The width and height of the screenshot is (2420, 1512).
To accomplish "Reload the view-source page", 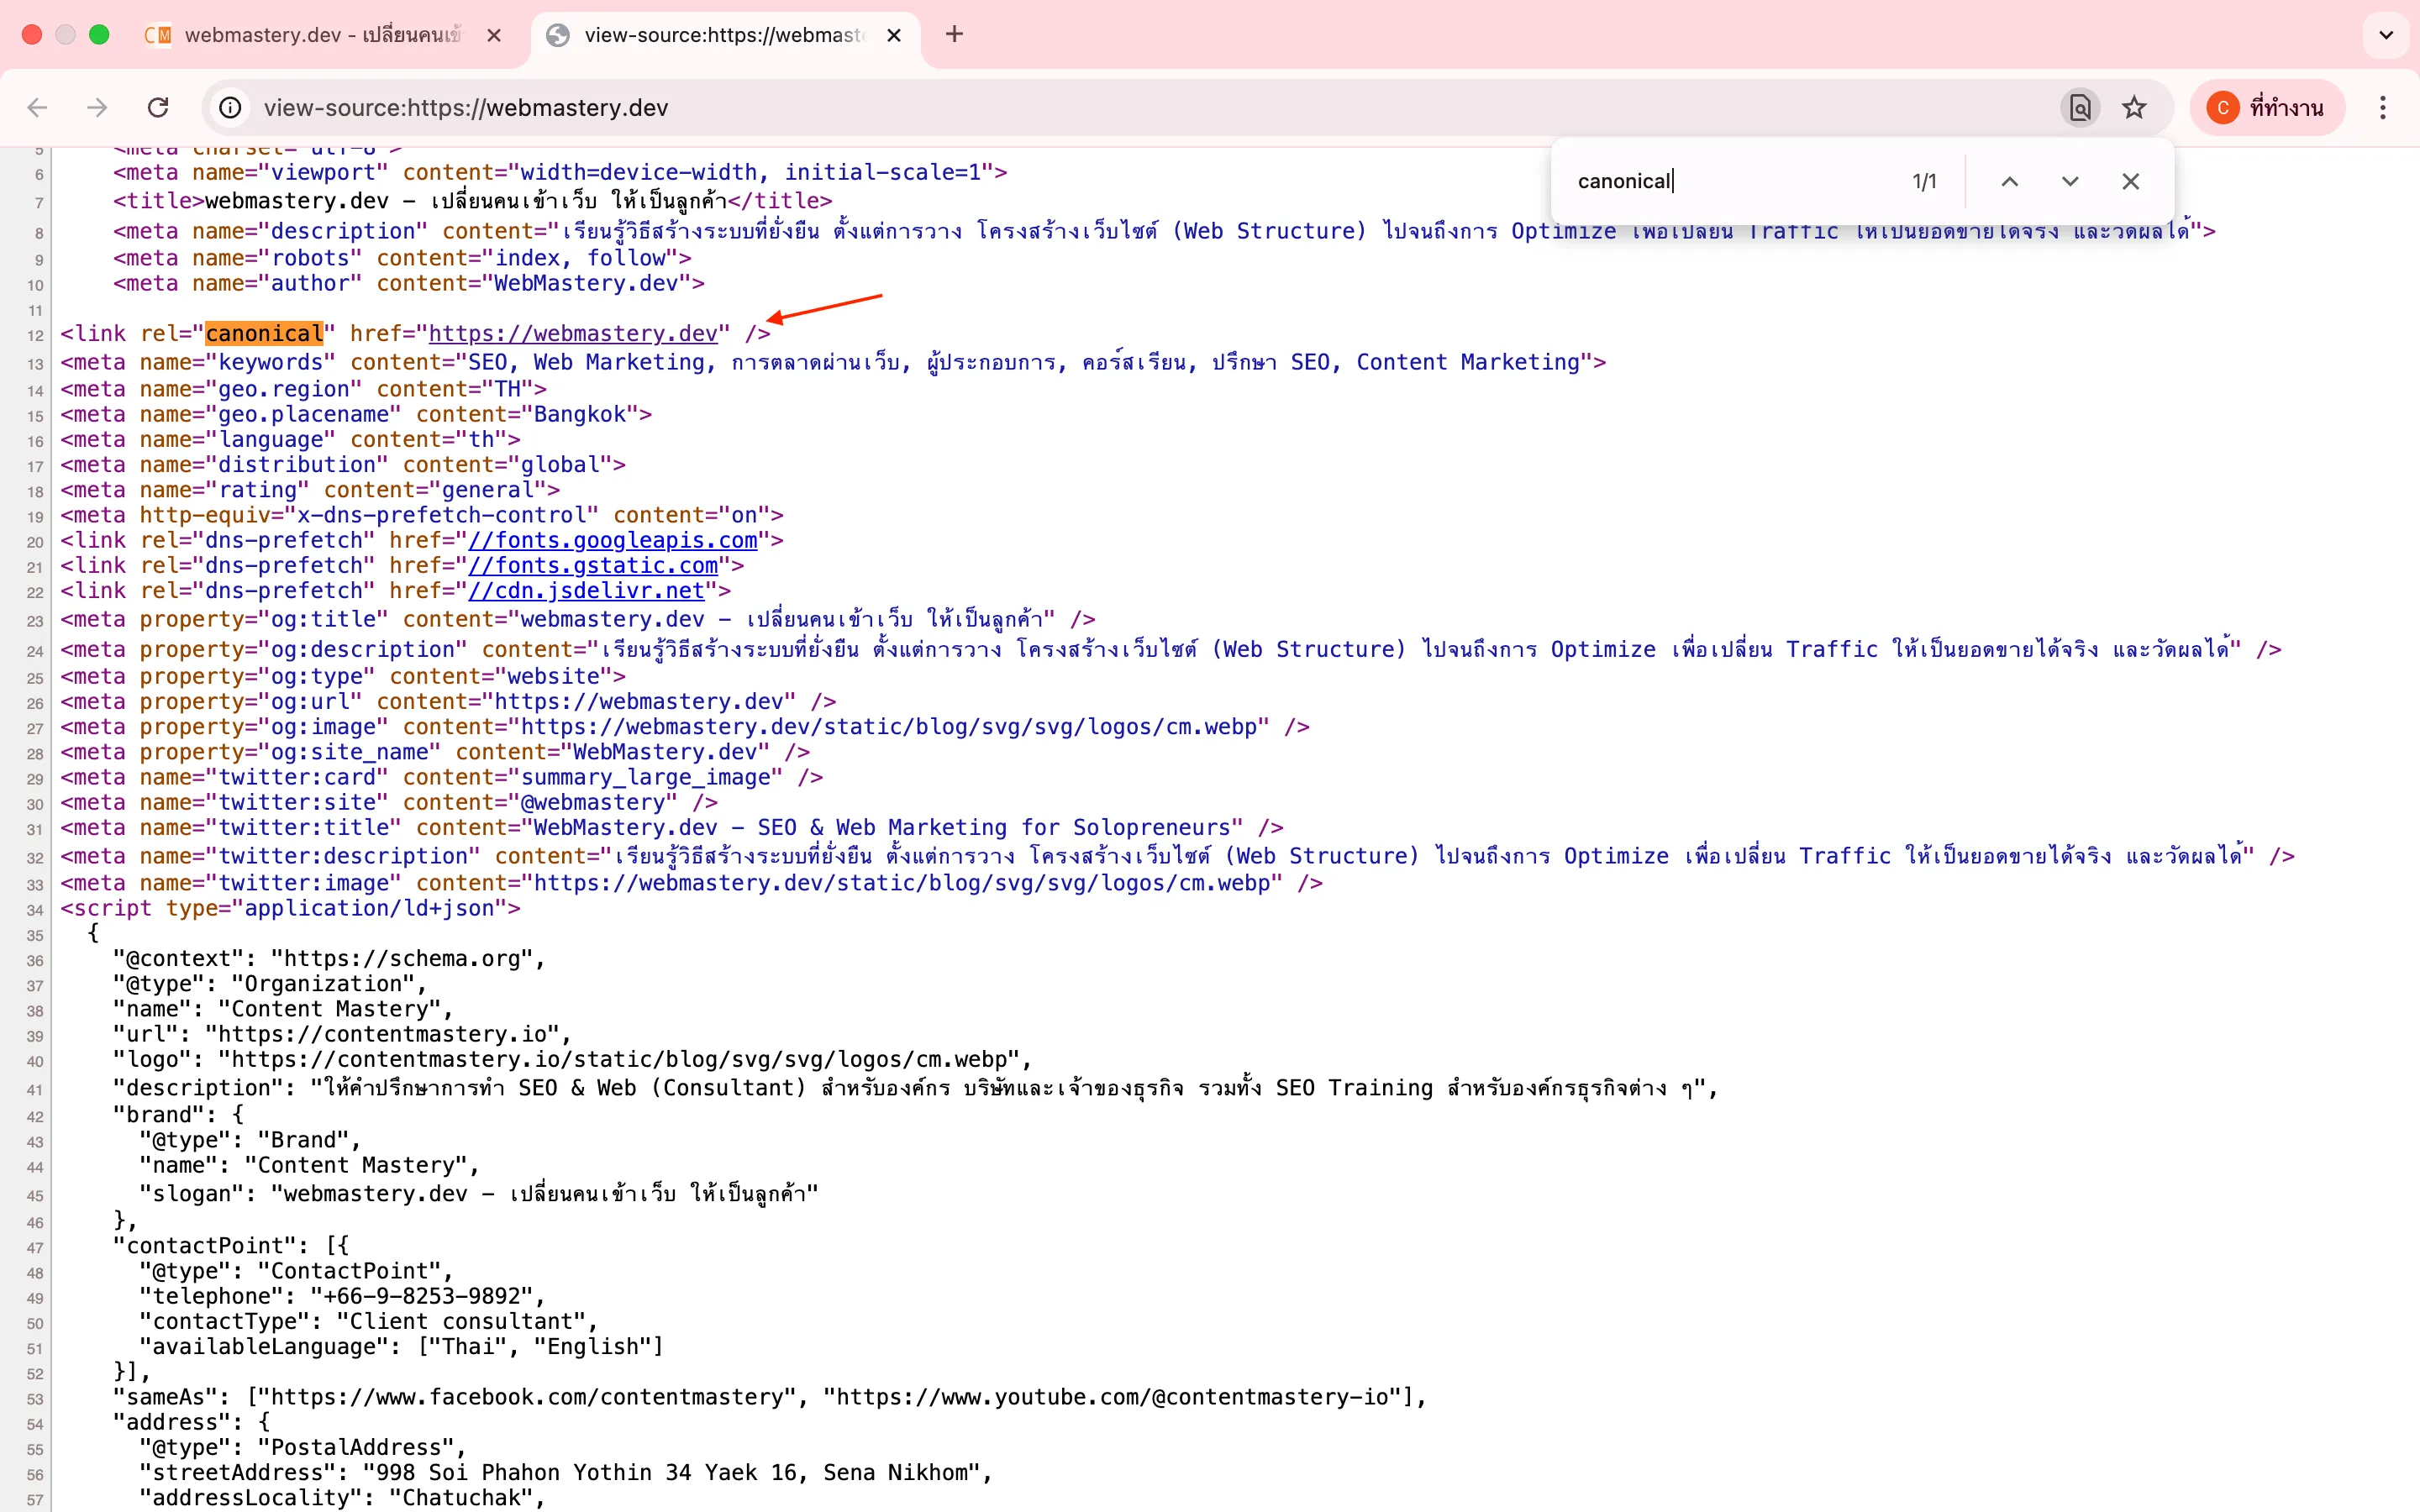I will 157,107.
